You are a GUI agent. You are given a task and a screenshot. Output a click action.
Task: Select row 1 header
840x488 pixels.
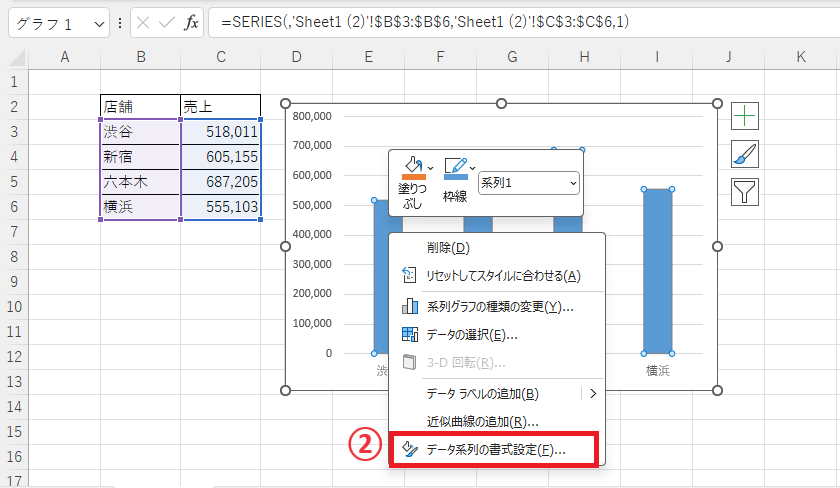[14, 82]
